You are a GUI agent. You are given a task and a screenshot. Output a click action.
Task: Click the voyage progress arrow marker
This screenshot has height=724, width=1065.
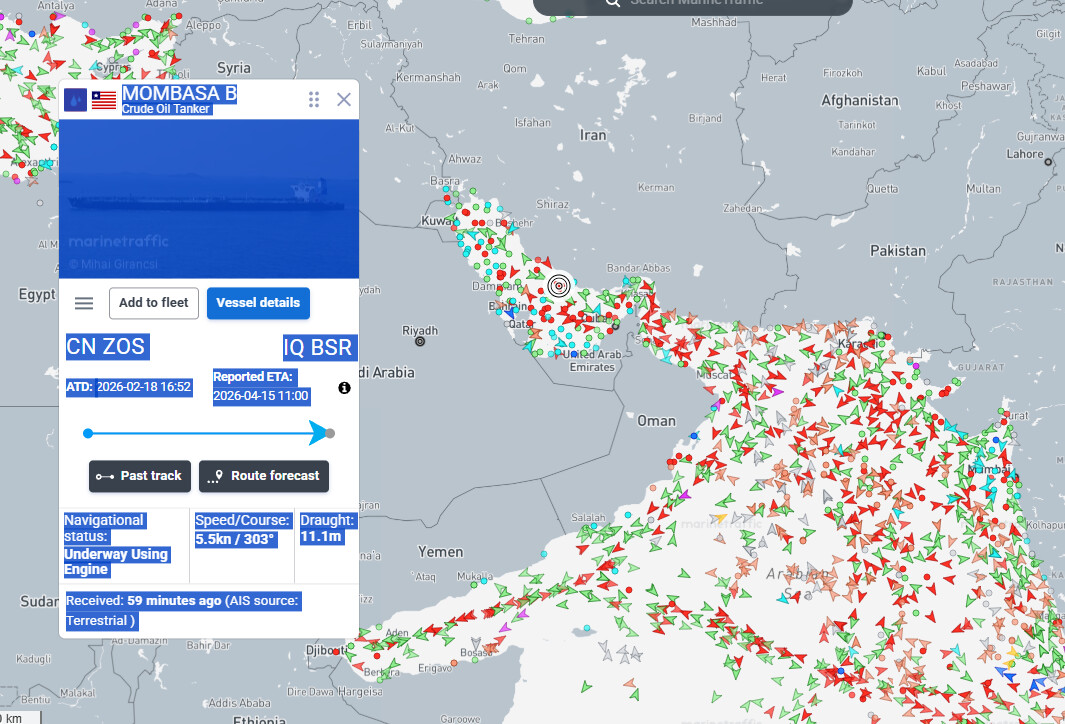click(320, 433)
